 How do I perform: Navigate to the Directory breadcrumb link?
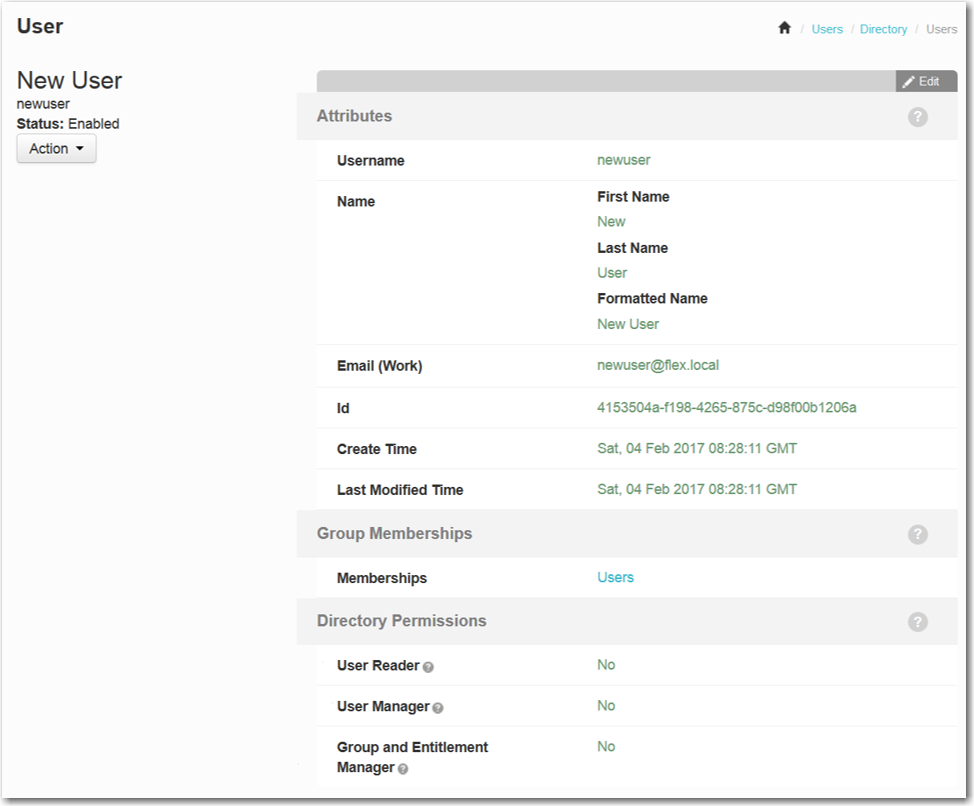(x=883, y=29)
